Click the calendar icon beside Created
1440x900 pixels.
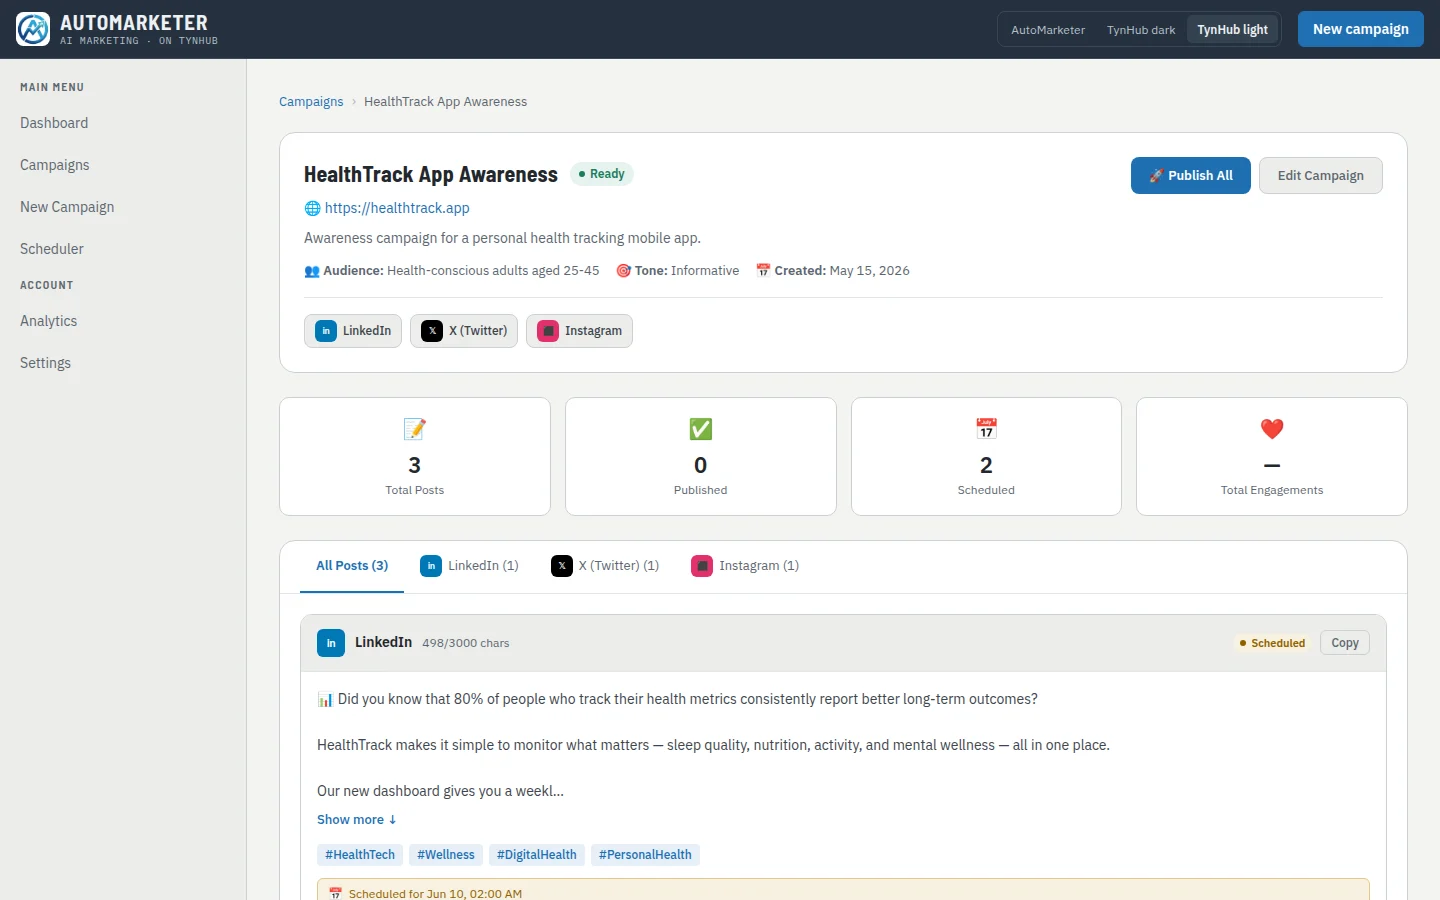[763, 271]
